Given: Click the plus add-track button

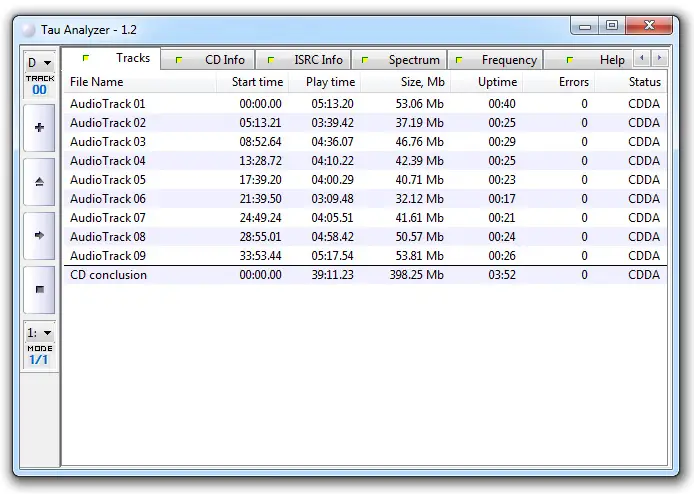Looking at the screenshot, I should [39, 128].
